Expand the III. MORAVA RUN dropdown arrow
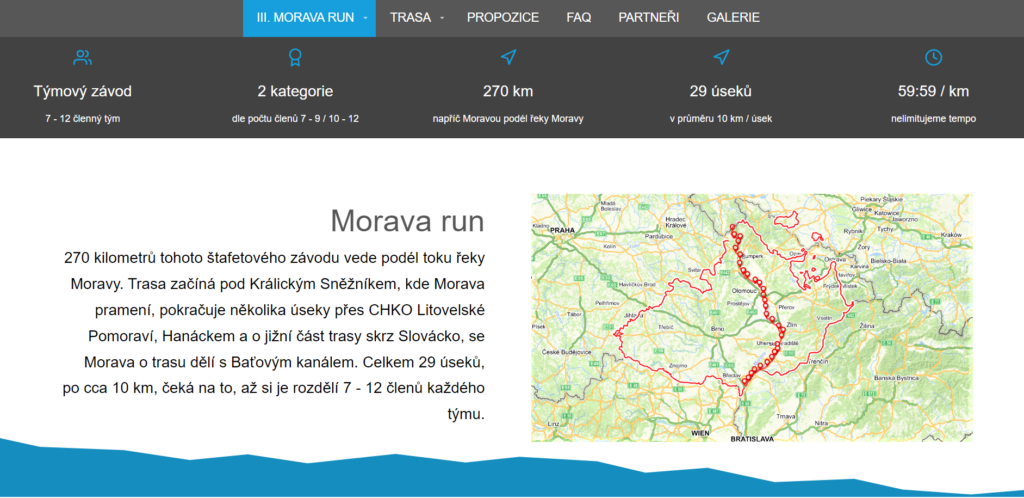 click(365, 18)
